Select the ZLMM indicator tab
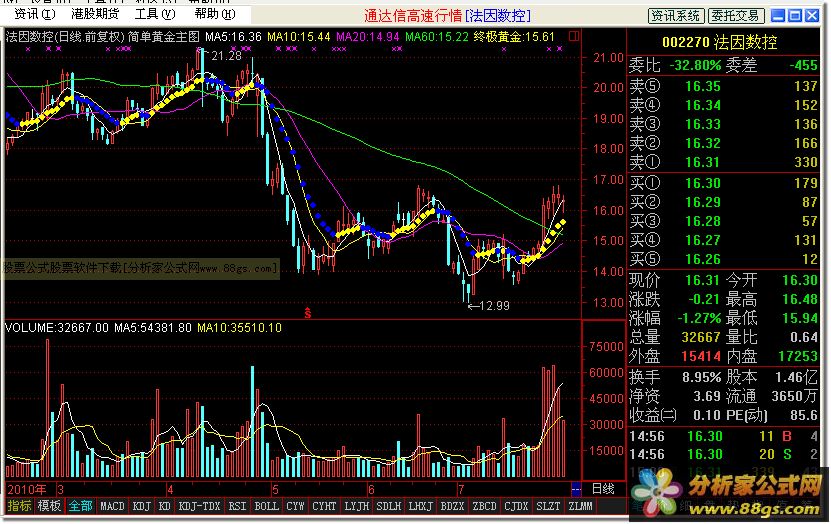 [580, 506]
